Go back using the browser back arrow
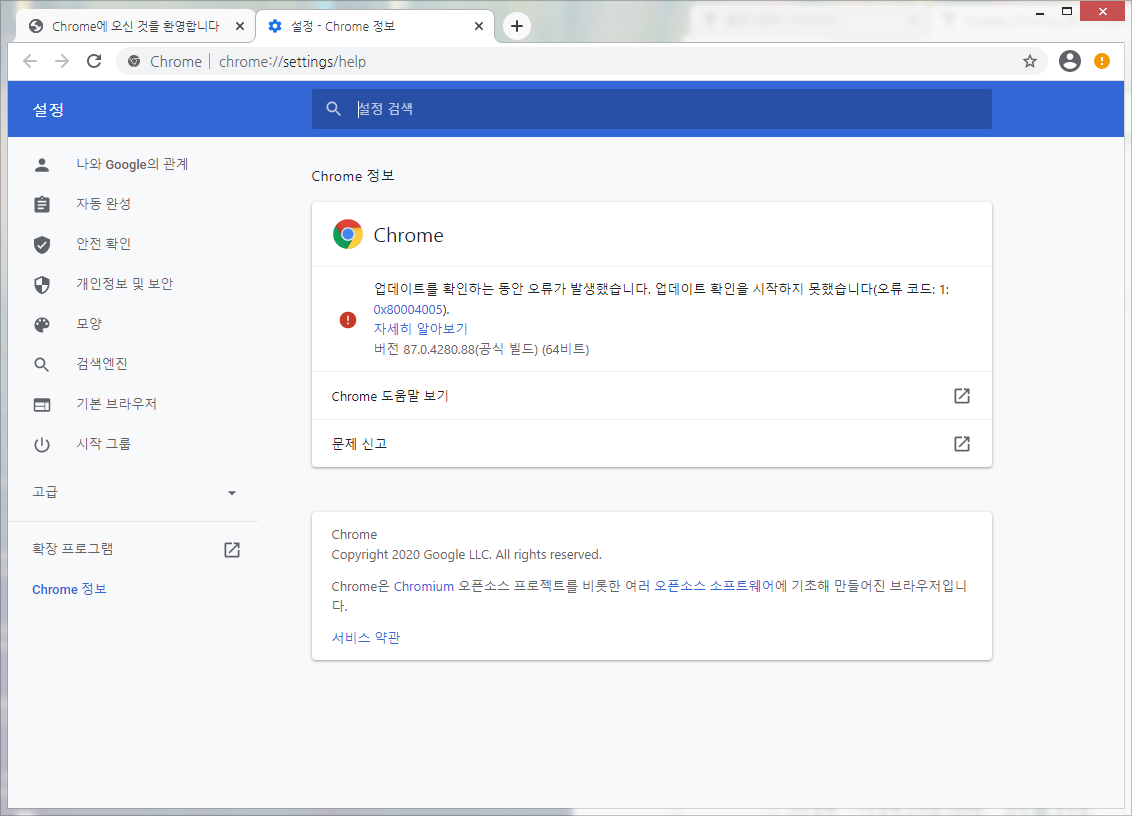 30,61
